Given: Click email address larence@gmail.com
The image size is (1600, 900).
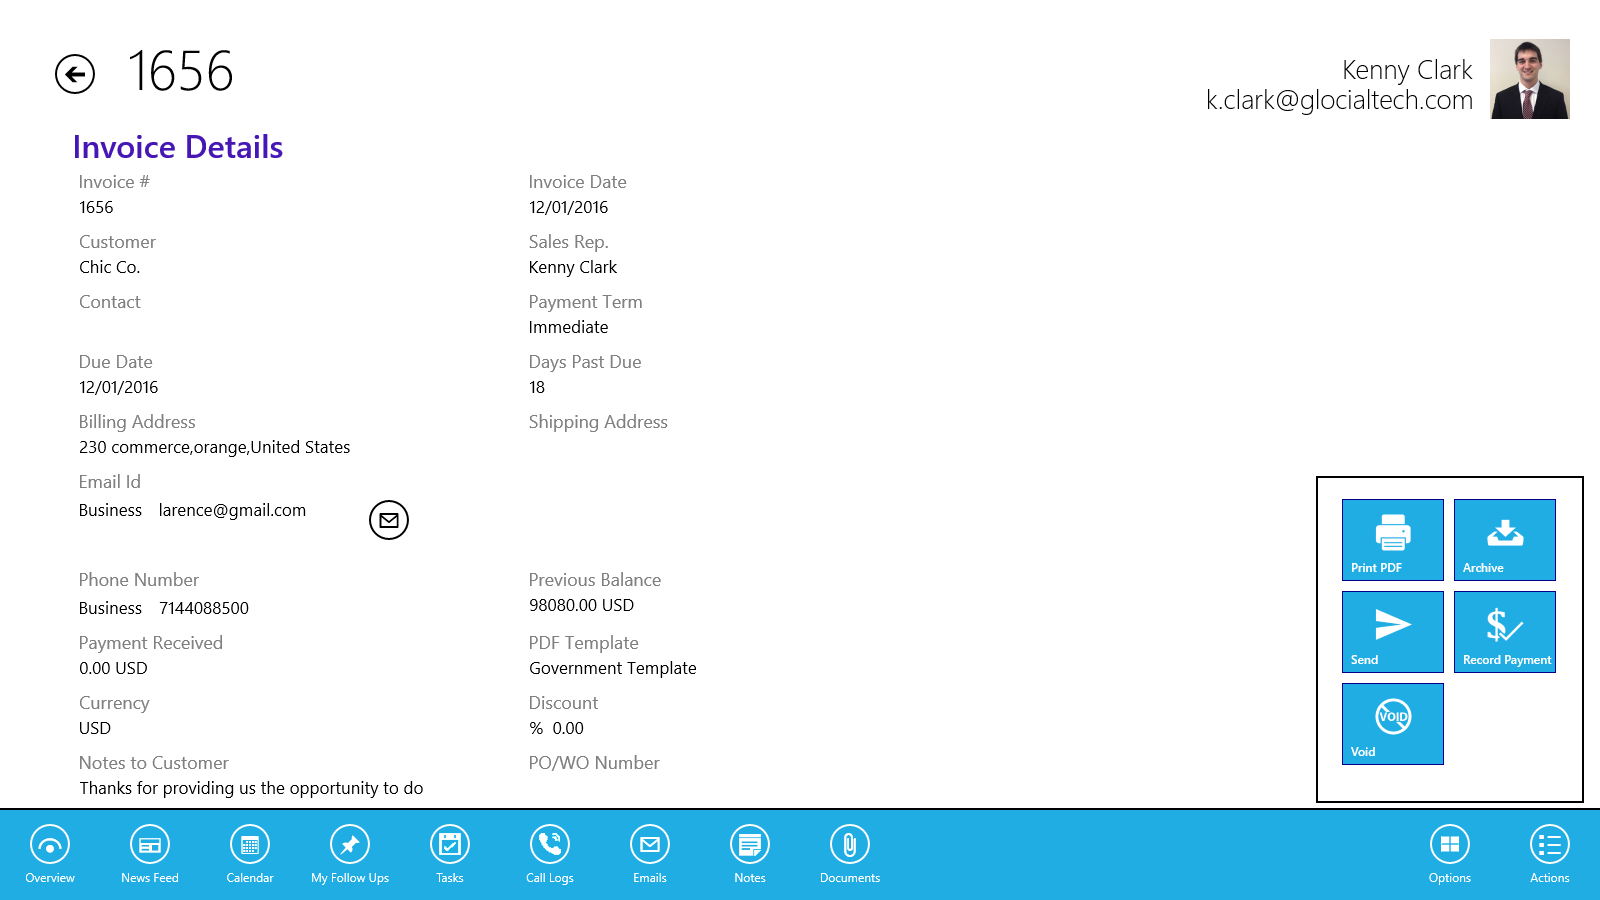Looking at the screenshot, I should coord(232,510).
